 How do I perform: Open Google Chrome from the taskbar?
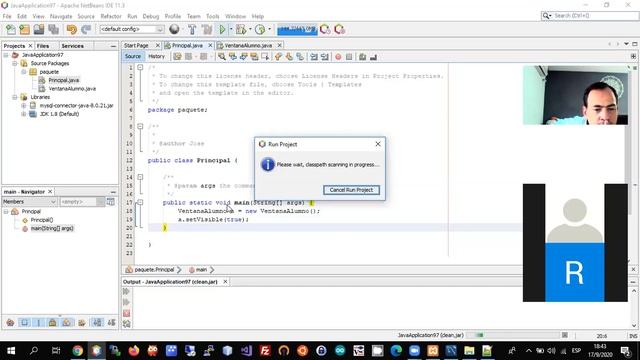click(x=78, y=351)
